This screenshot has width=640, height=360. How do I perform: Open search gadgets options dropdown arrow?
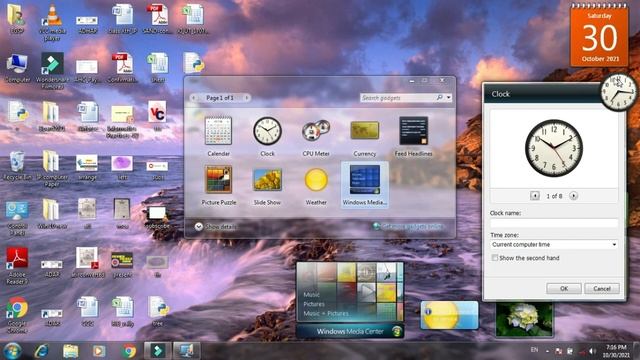(449, 98)
